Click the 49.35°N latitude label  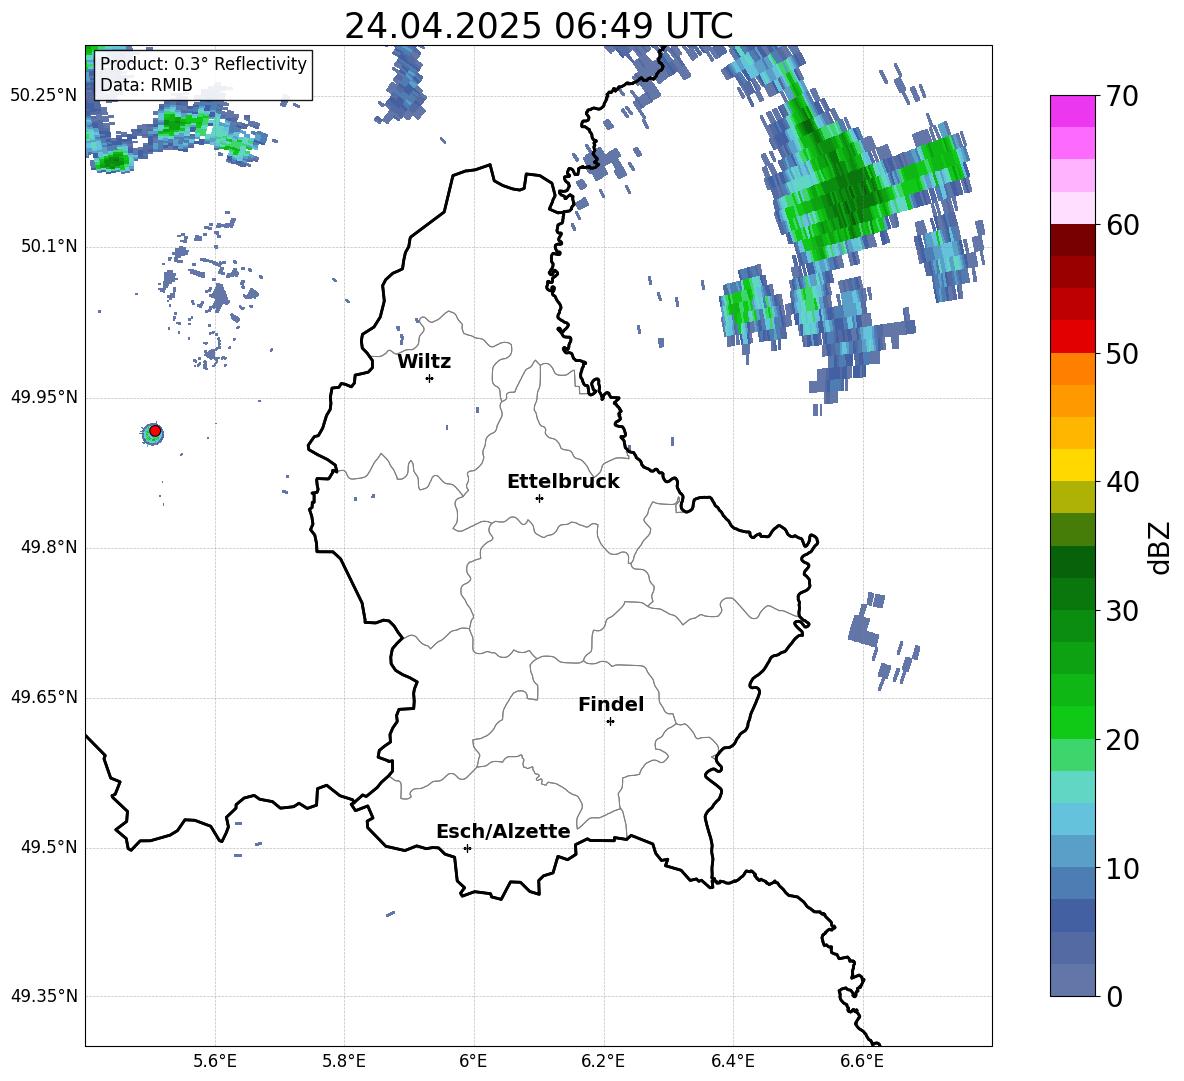44,996
